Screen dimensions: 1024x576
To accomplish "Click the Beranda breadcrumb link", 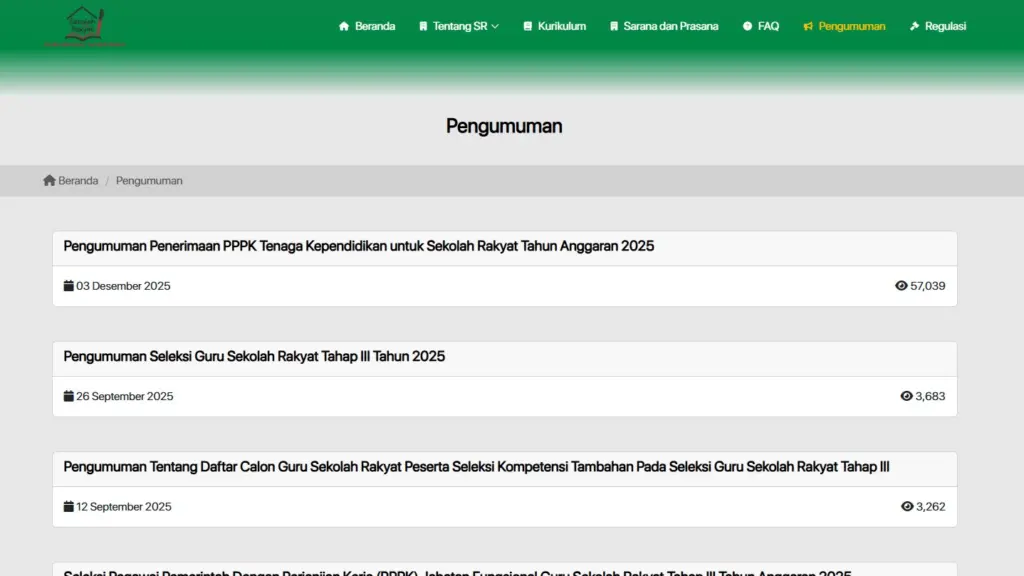I will (77, 180).
